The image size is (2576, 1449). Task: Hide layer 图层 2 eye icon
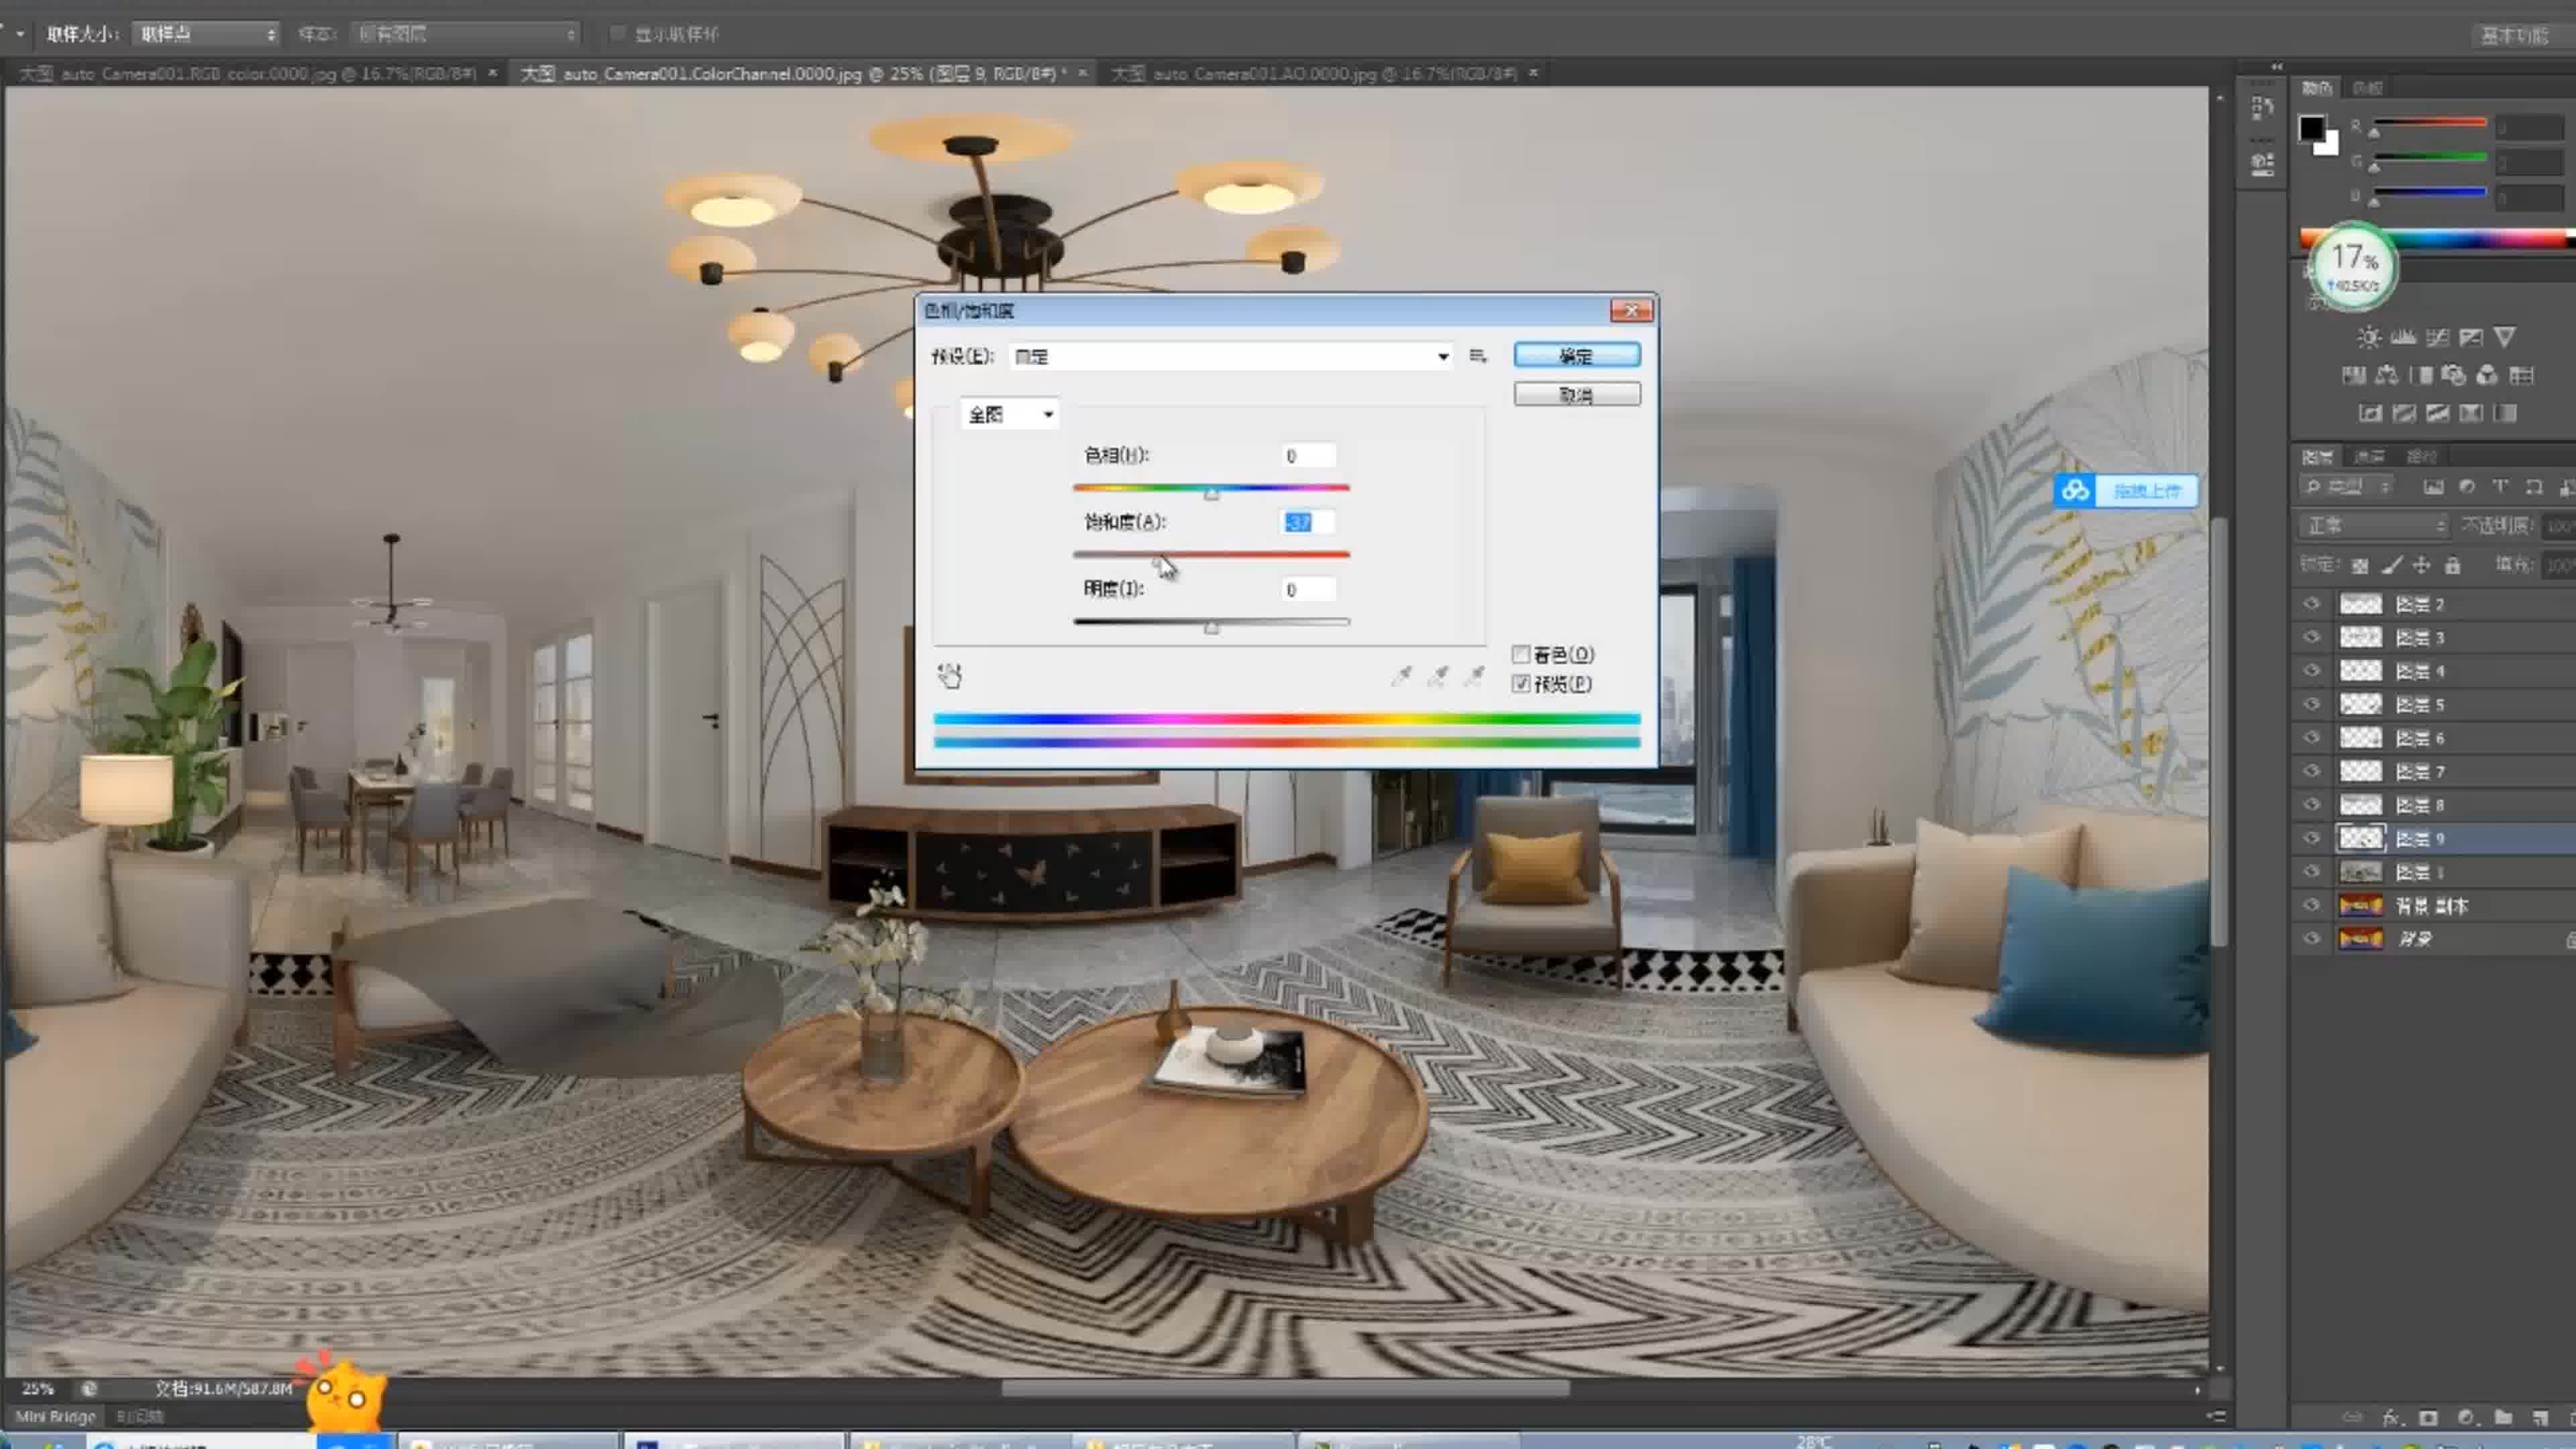coord(2311,604)
